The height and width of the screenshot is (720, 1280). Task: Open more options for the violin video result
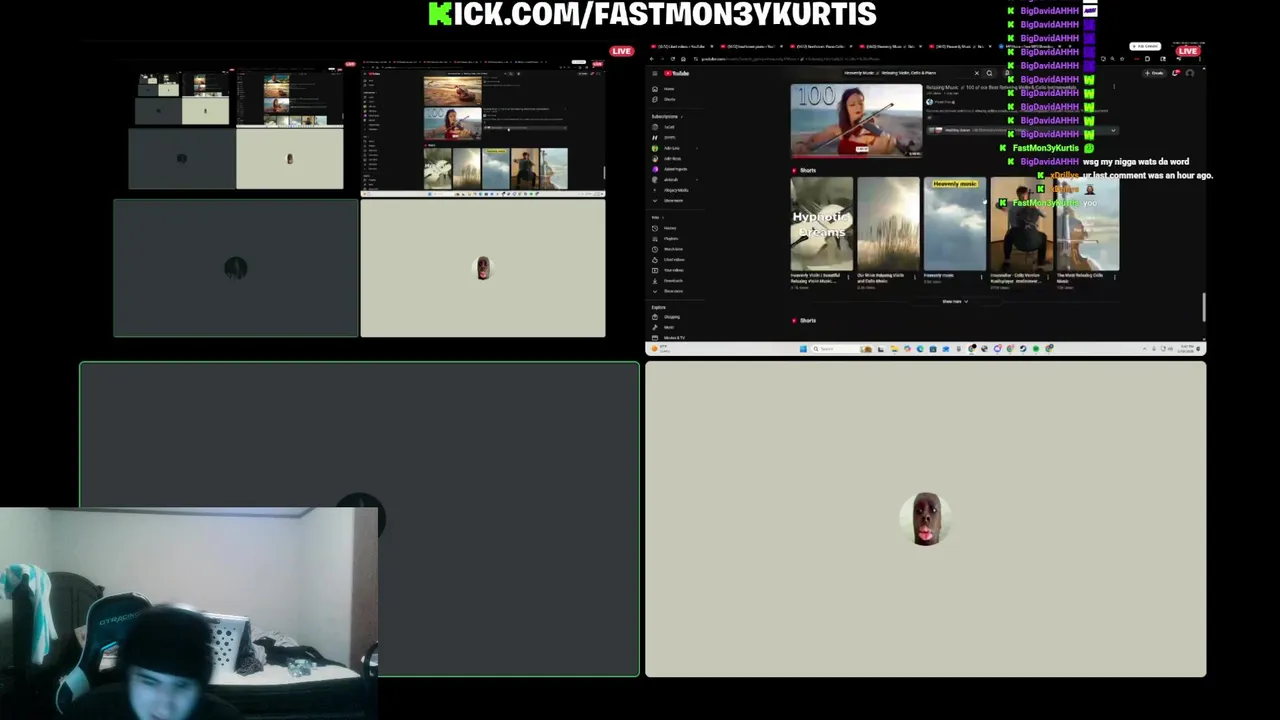pyautogui.click(x=1114, y=87)
